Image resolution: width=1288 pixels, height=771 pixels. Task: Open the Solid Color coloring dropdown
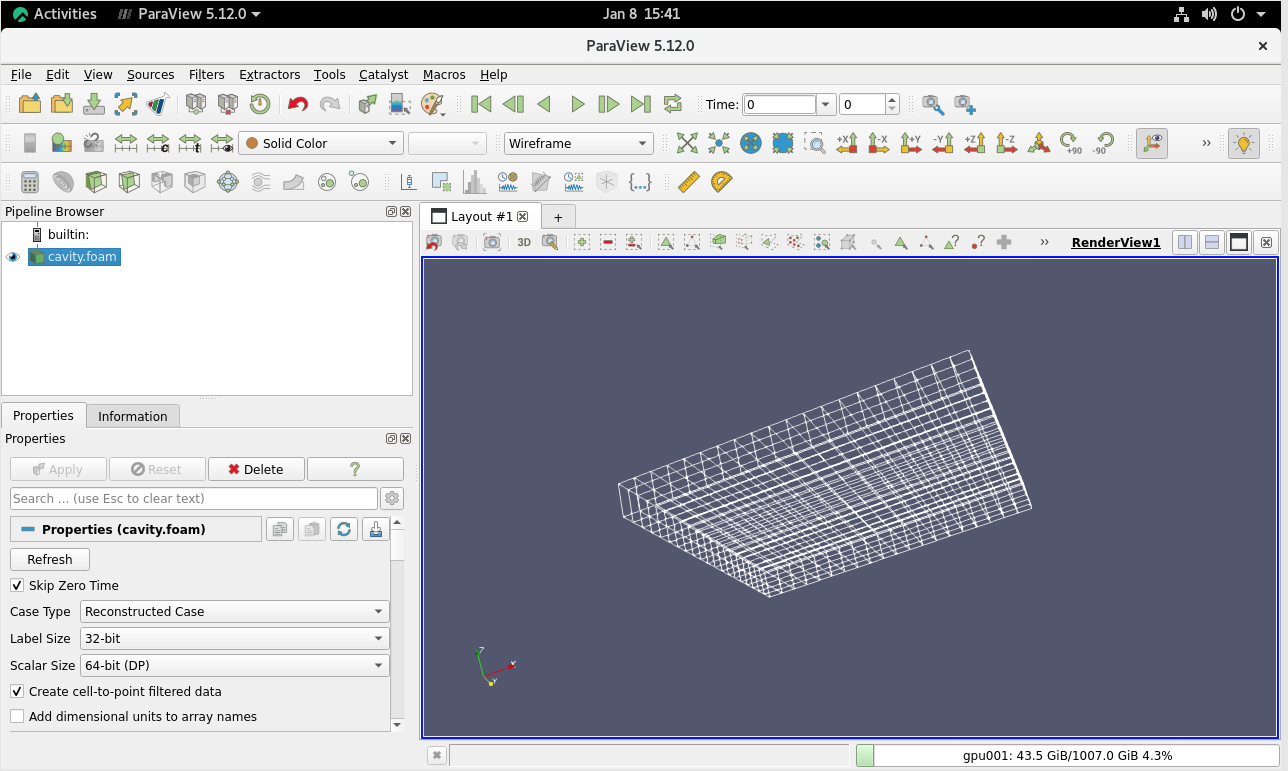[x=320, y=143]
